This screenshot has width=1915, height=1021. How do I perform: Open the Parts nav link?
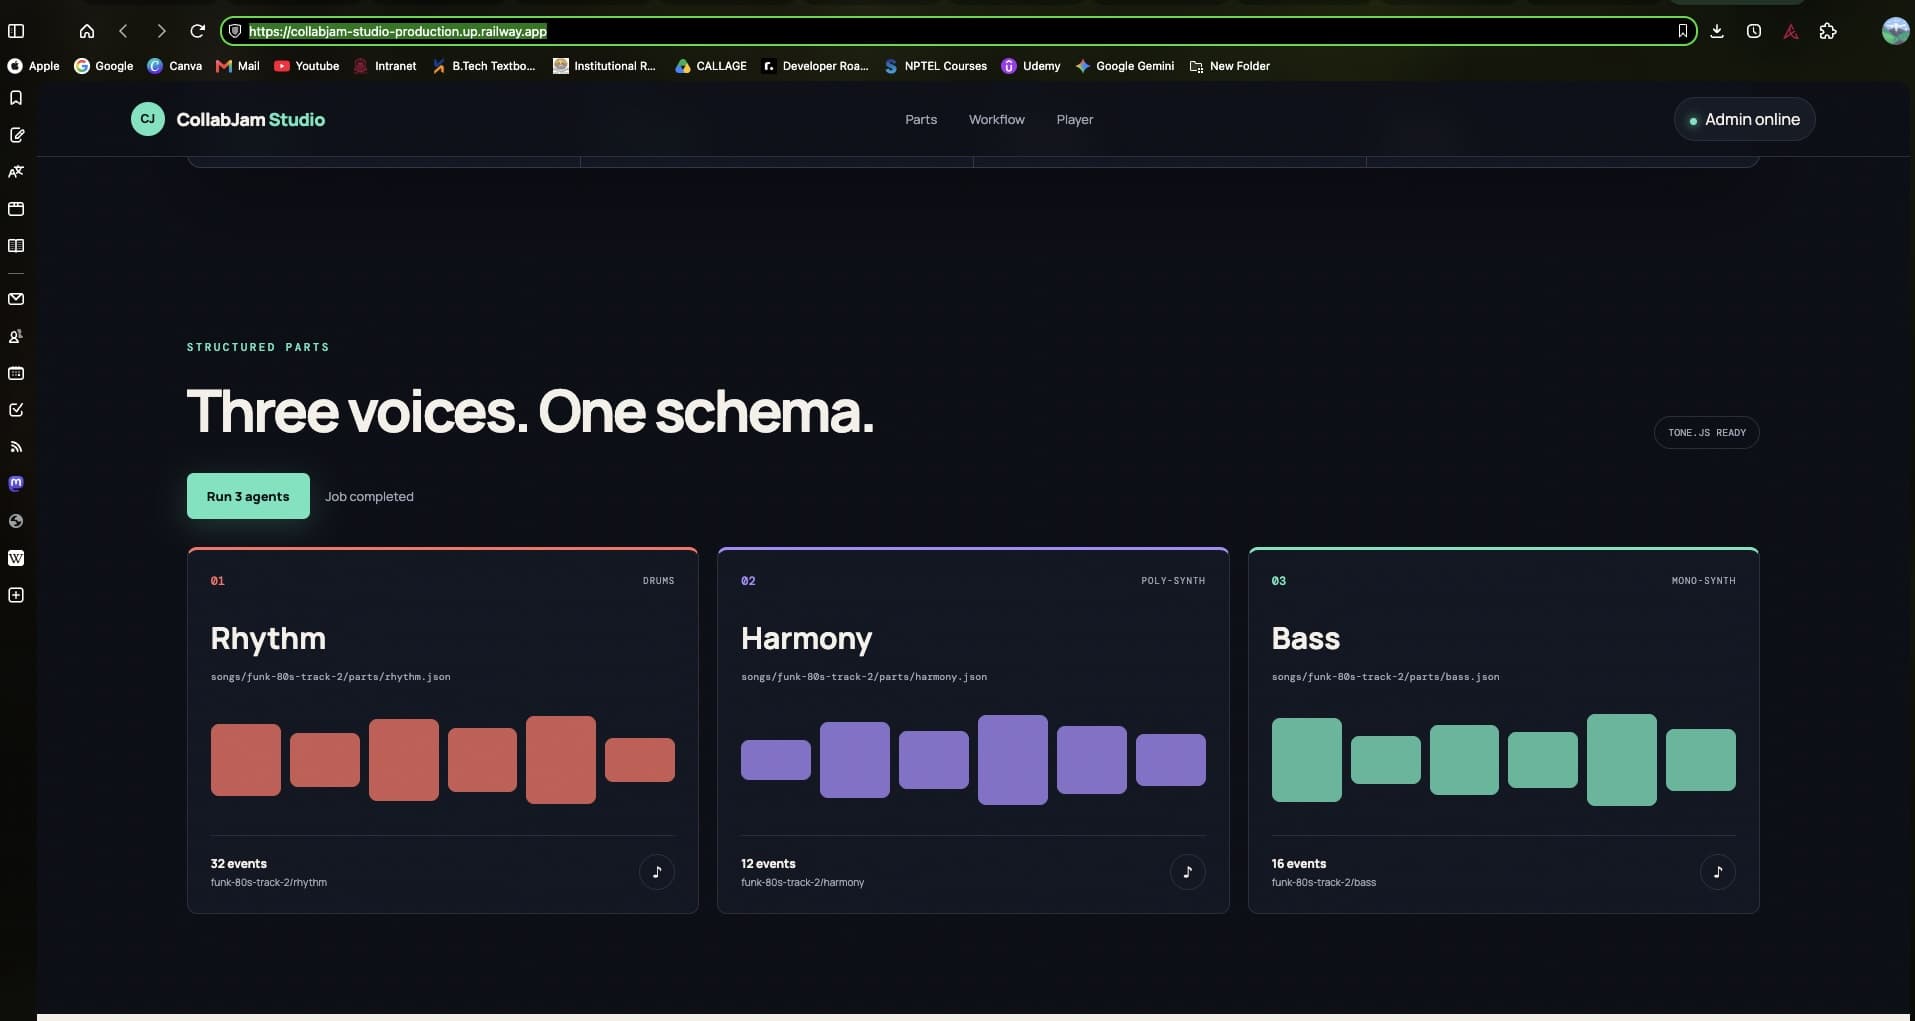[x=921, y=119]
